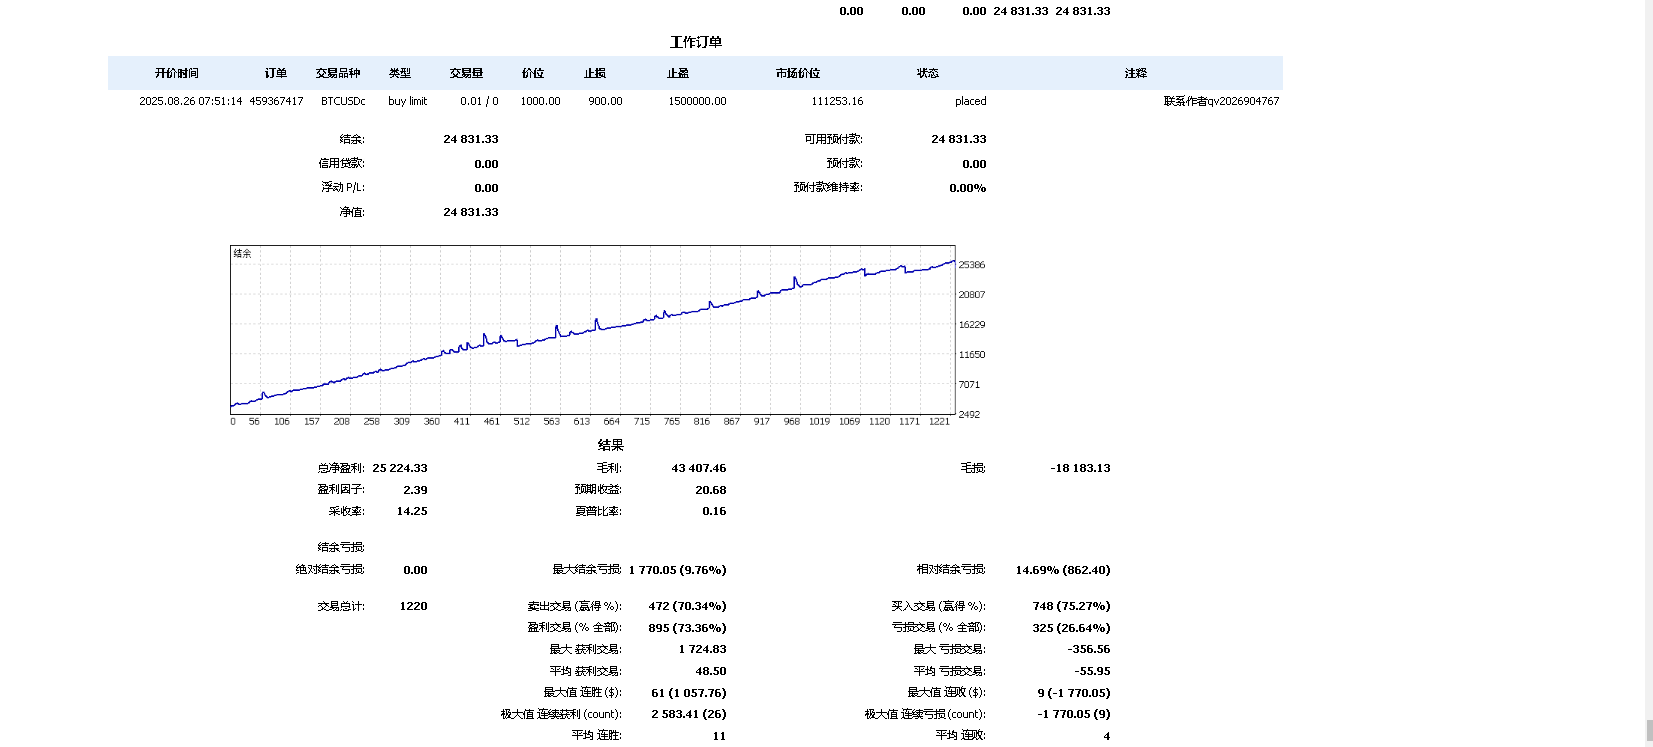Click the placed status cell
The image size is (1653, 747).
[970, 101]
